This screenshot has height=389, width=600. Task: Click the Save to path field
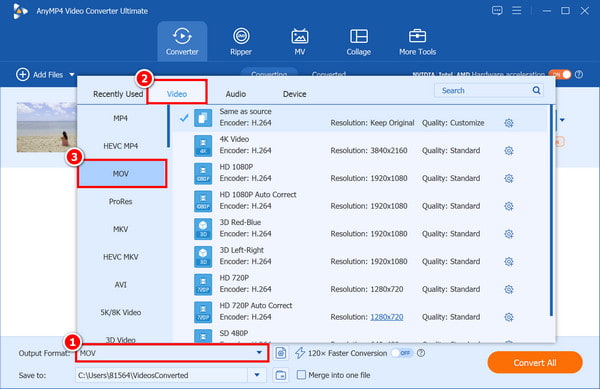(x=162, y=375)
